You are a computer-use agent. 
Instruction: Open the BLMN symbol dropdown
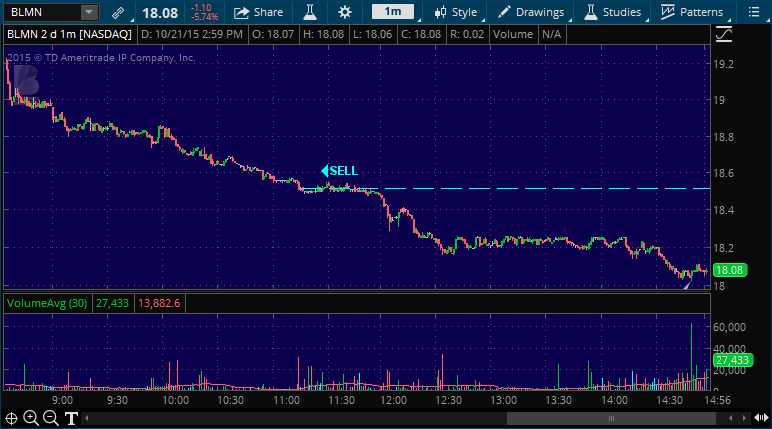click(x=89, y=12)
